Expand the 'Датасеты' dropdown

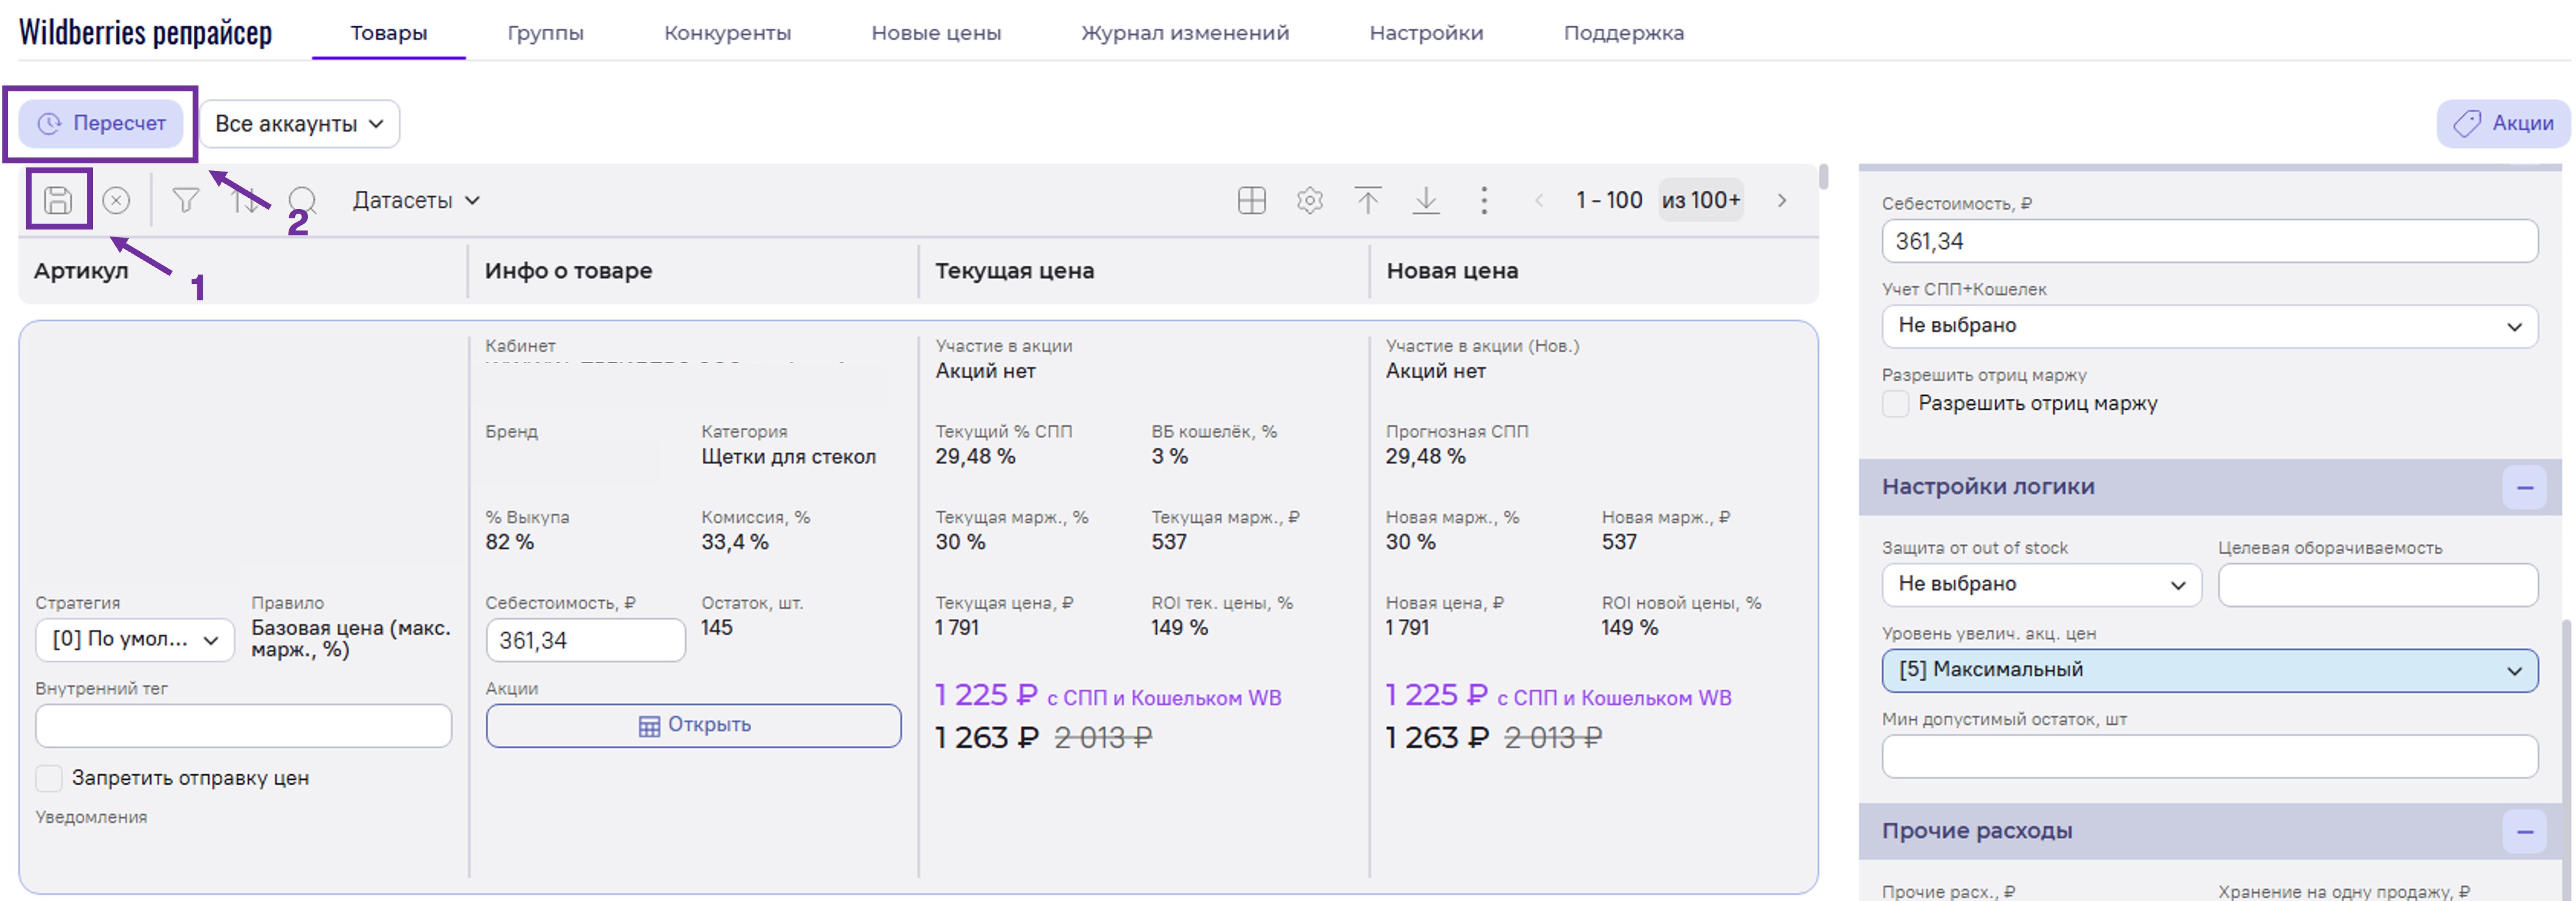pyautogui.click(x=416, y=200)
